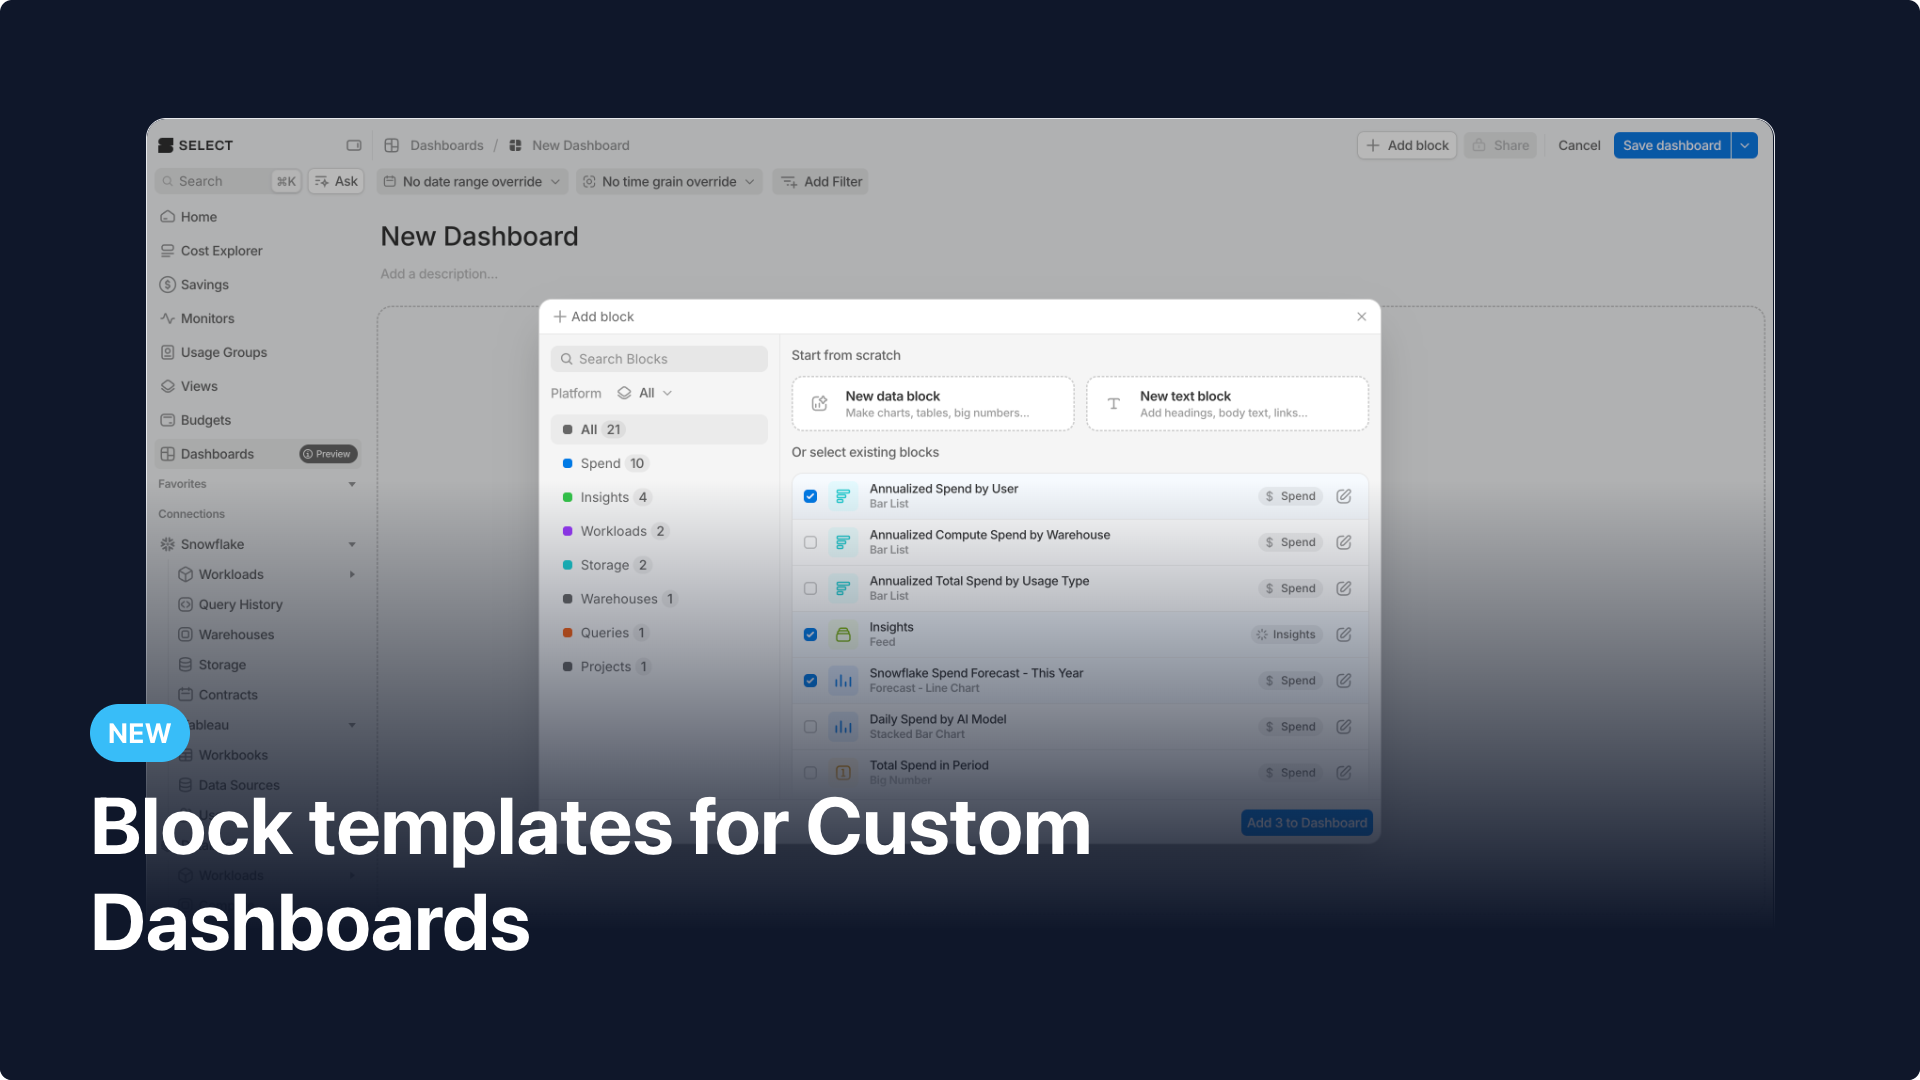1920x1080 pixels.
Task: Select the purple Workloads color dot
Action: (567, 531)
